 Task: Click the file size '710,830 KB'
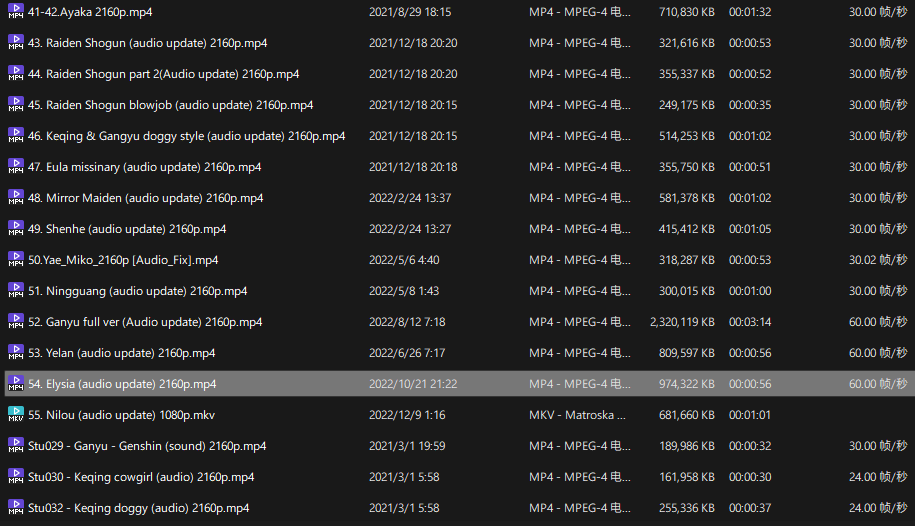(687, 12)
